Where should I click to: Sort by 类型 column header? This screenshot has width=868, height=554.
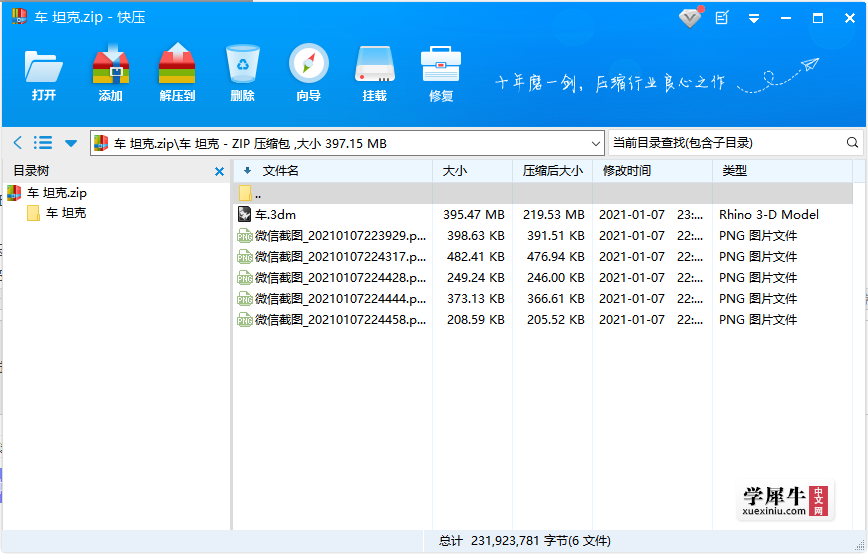tap(782, 171)
